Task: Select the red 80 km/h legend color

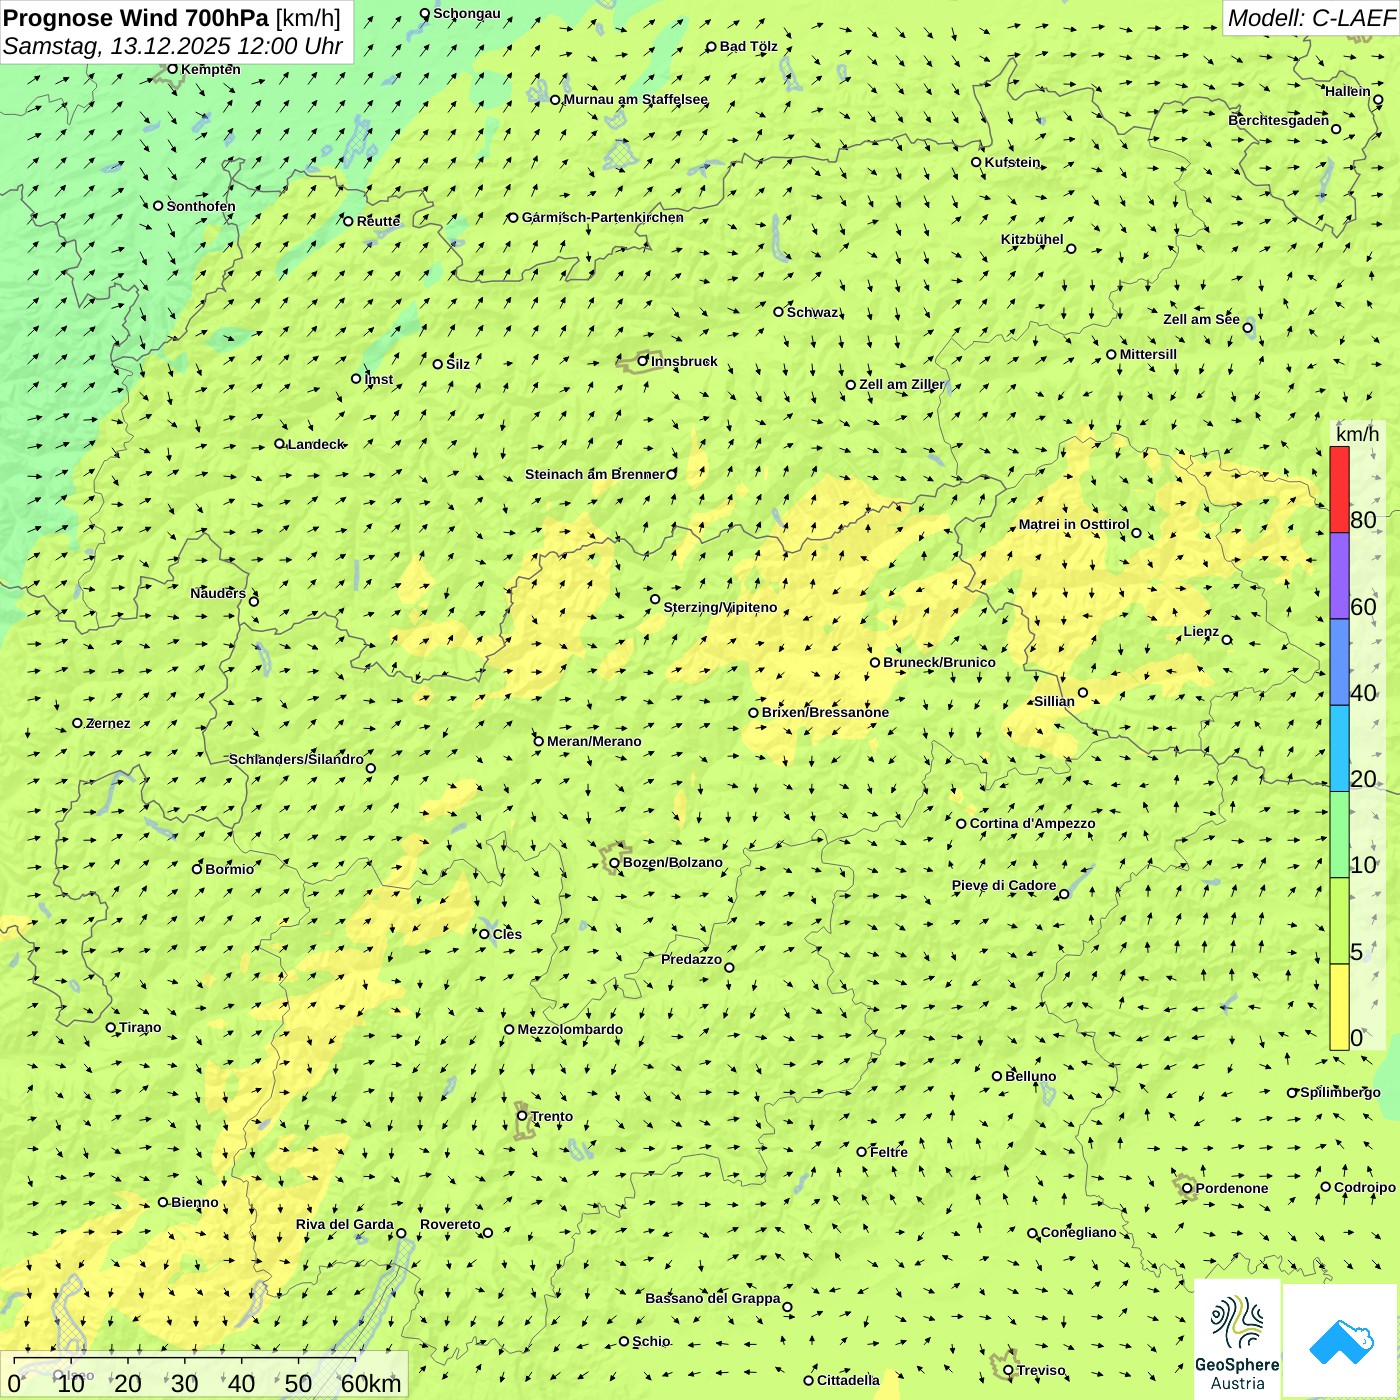Action: coord(1339,489)
